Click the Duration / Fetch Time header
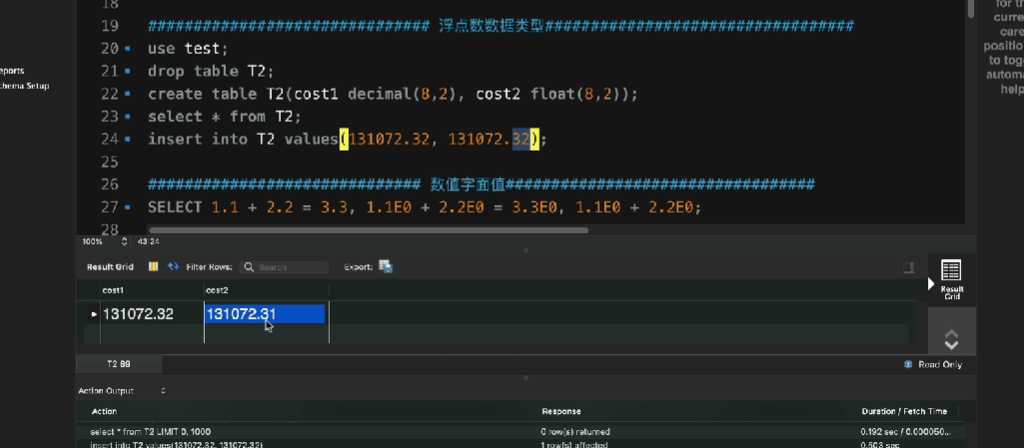Image resolution: width=1024 pixels, height=448 pixels. [x=904, y=411]
